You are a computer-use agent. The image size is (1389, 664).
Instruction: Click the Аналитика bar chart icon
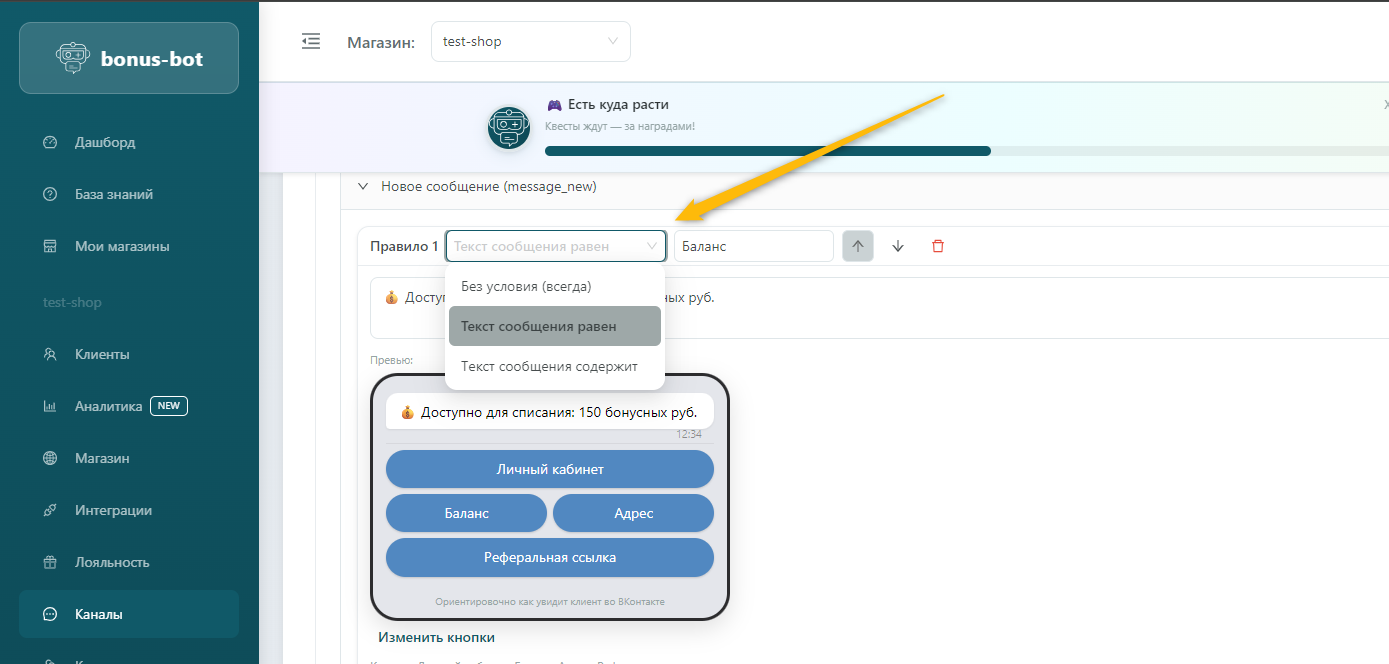[50, 406]
